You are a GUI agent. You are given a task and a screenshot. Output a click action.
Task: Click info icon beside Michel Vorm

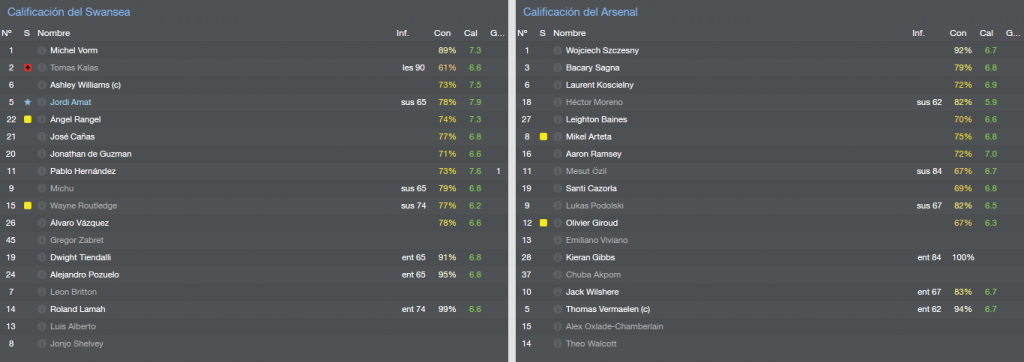click(x=42, y=50)
